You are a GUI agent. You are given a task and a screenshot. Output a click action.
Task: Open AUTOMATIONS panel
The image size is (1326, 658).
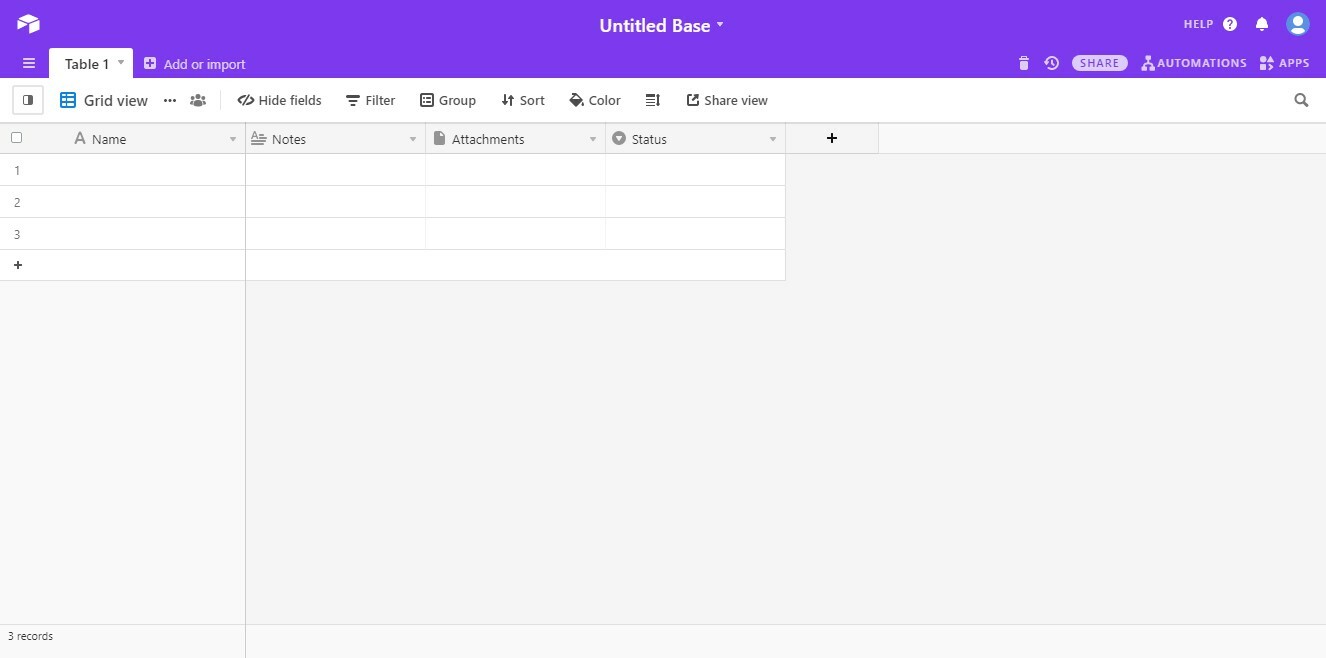tap(1194, 63)
